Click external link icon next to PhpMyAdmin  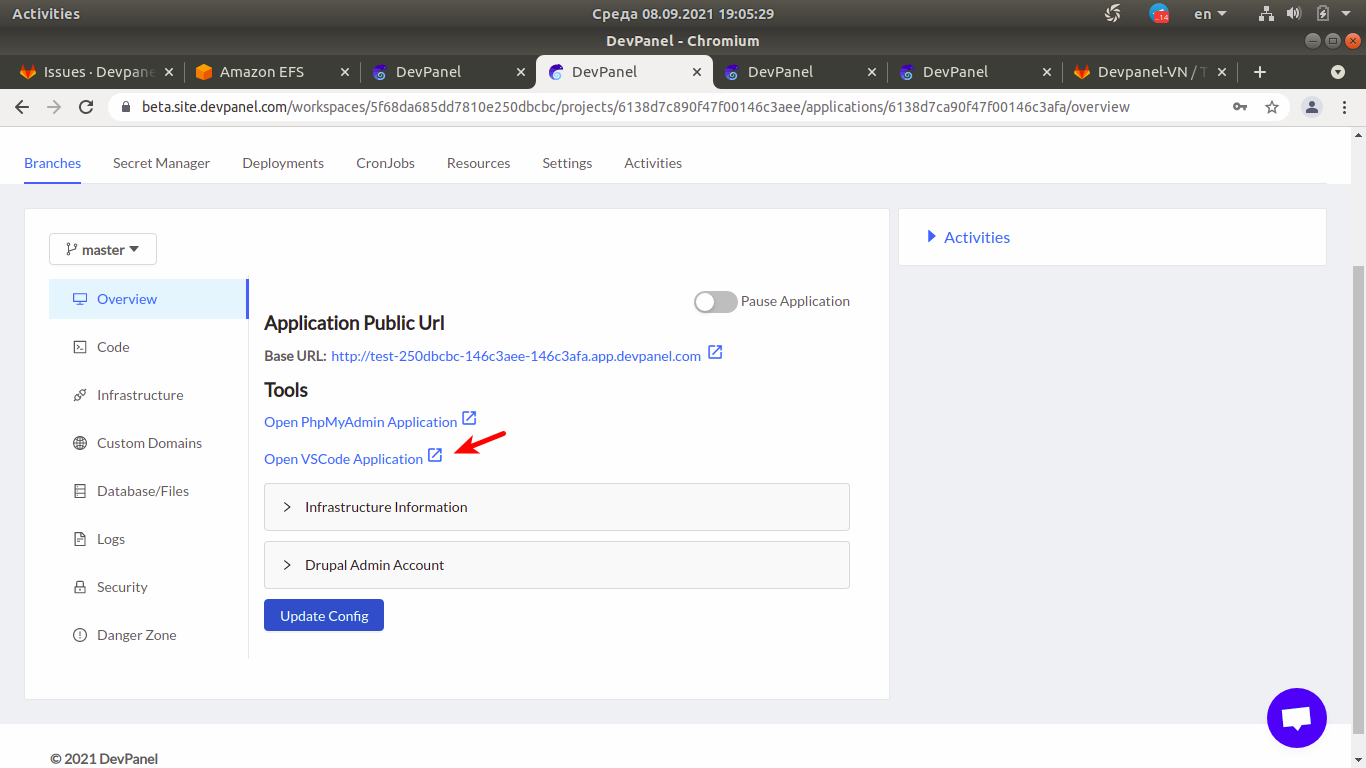(469, 419)
